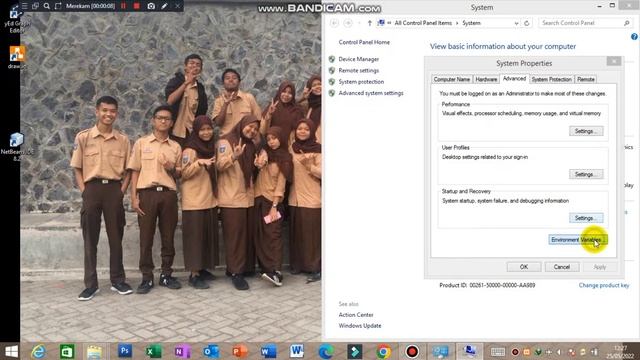Open Device Manager link
Viewport: 640px width, 360px height.
point(358,59)
